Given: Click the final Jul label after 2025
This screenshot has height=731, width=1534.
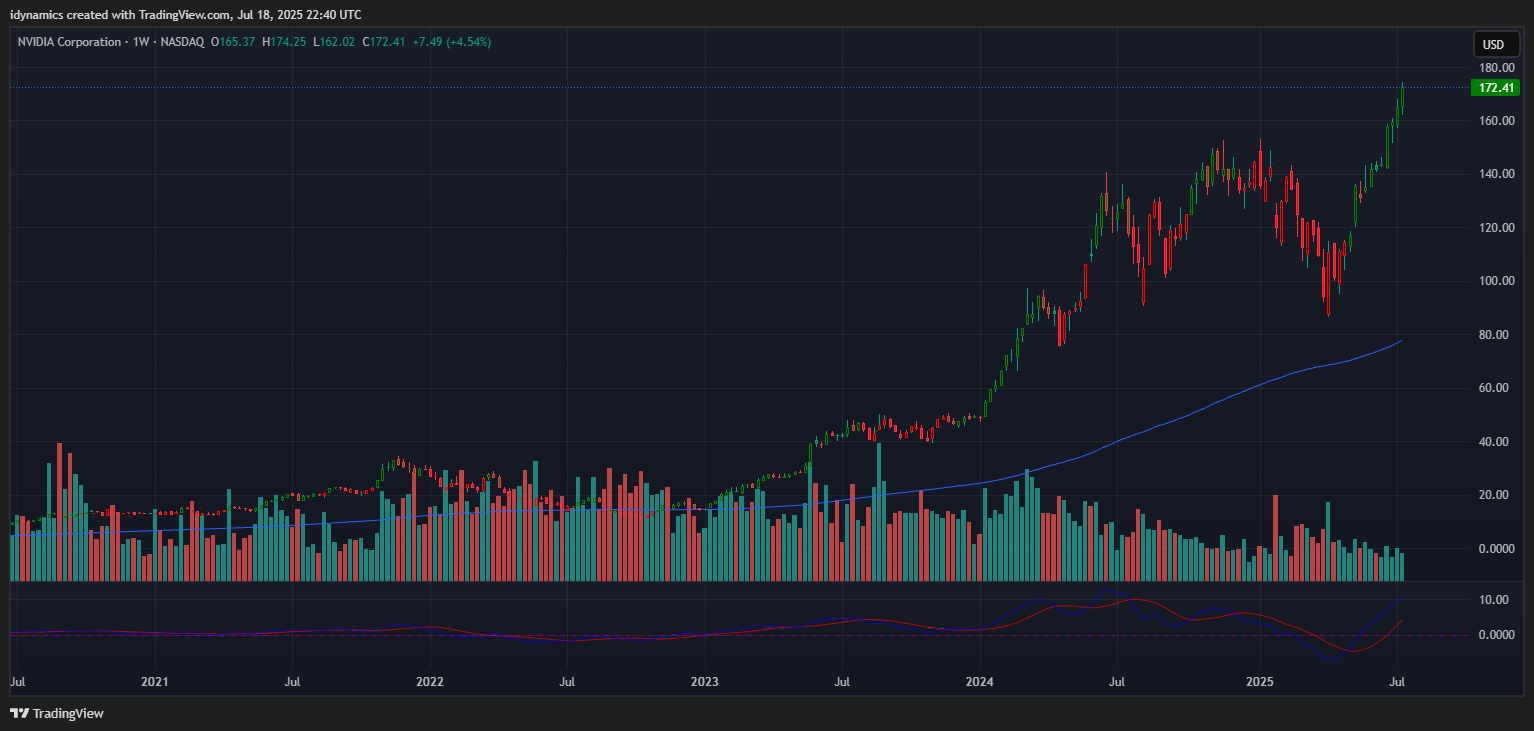Looking at the screenshot, I should click(x=1398, y=682).
